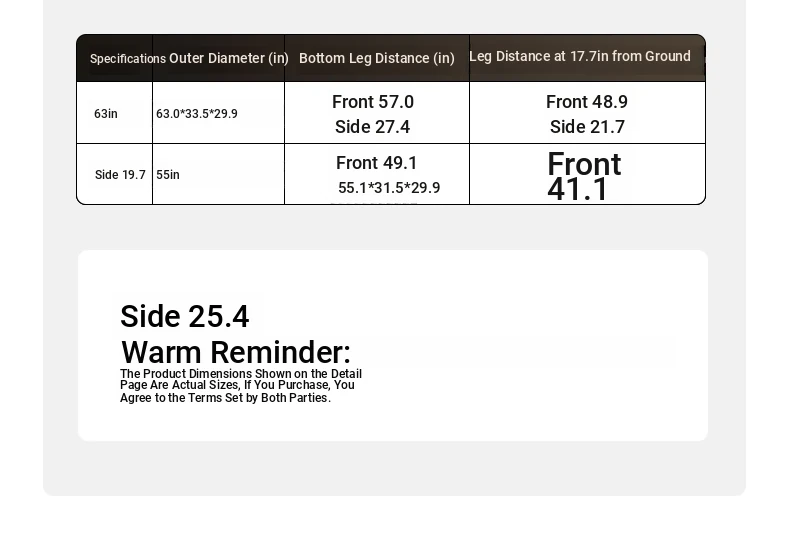The image size is (790, 538).
Task: Click the Side 25.4 heading
Action: pos(185,316)
